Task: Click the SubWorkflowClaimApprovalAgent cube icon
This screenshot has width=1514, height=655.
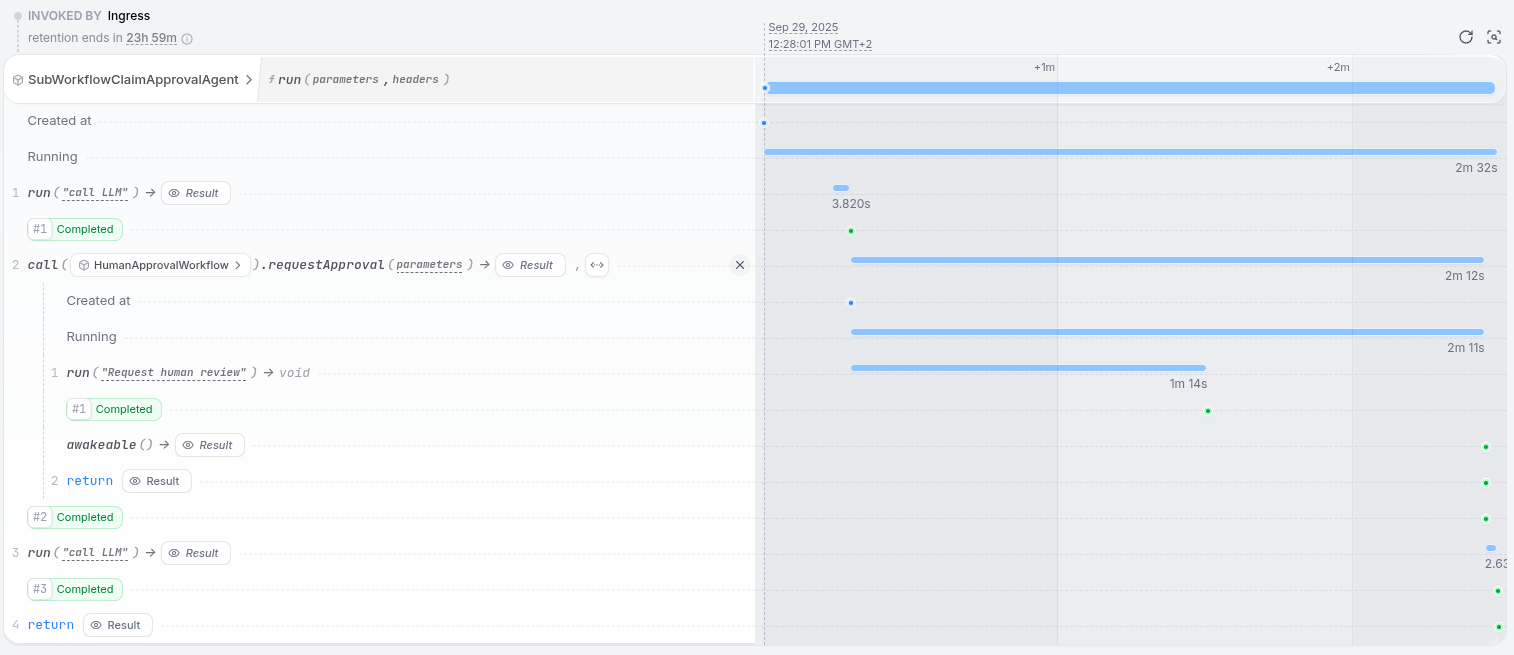Action: (x=18, y=80)
